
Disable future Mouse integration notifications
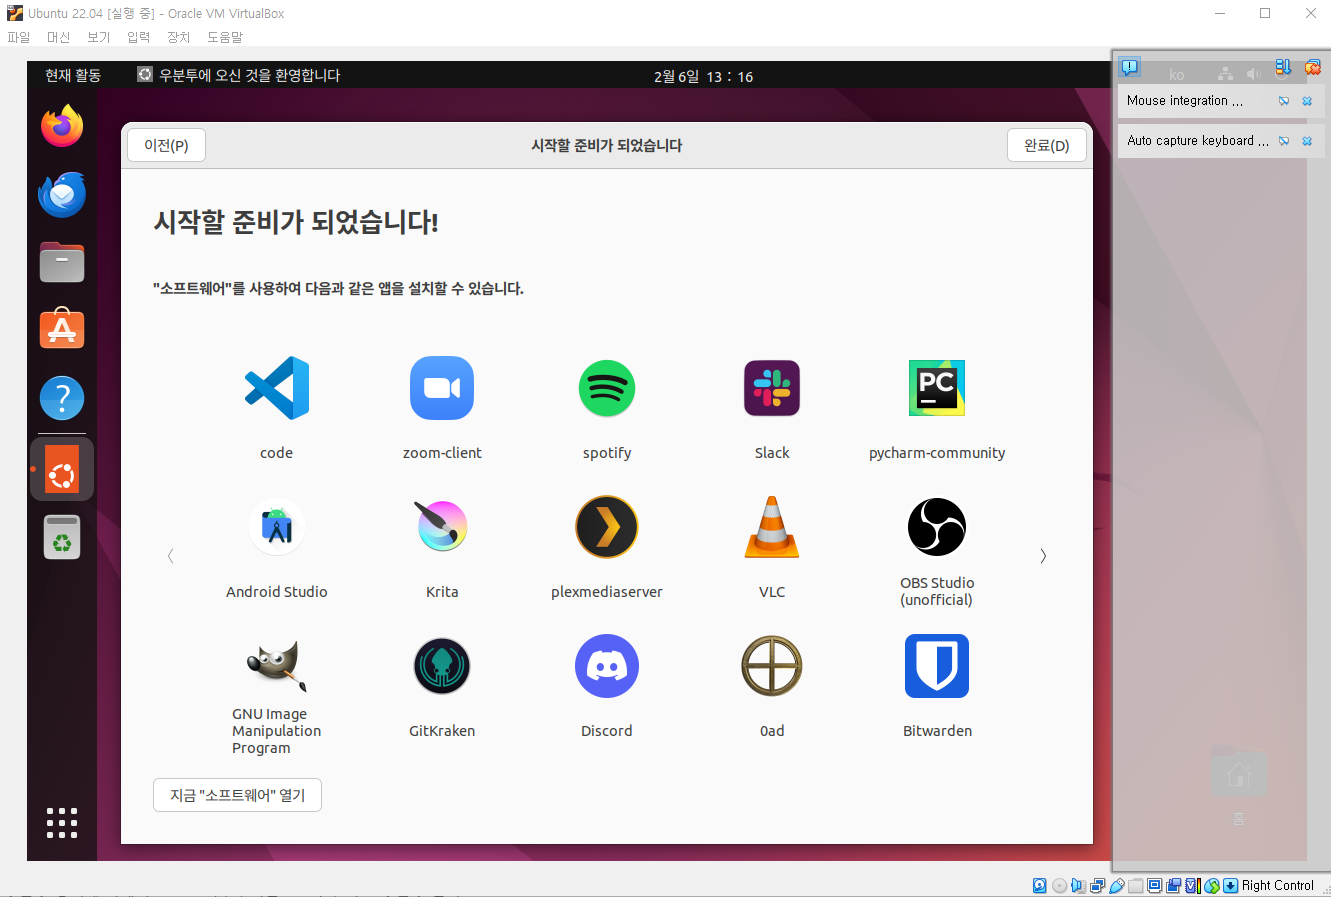point(1284,101)
